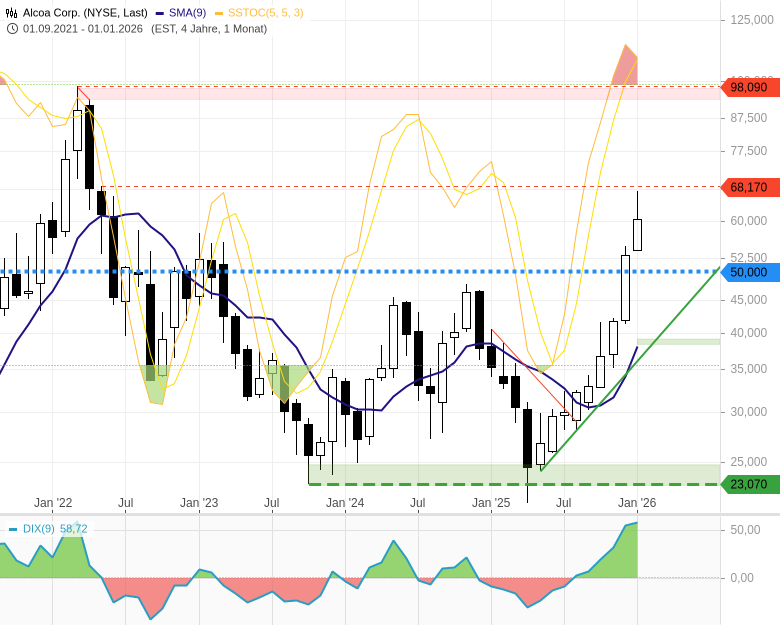Click the 125,000 price axis label
The width and height of the screenshot is (780, 625).
click(752, 19)
